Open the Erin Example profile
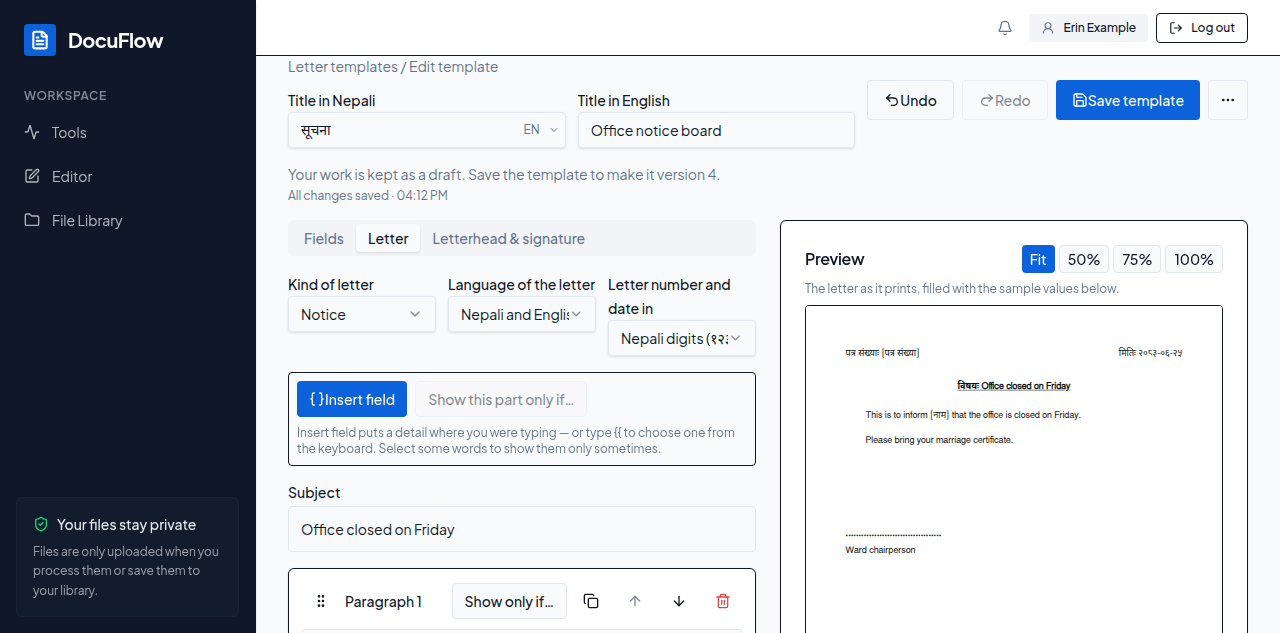The height and width of the screenshot is (633, 1280). [1088, 28]
